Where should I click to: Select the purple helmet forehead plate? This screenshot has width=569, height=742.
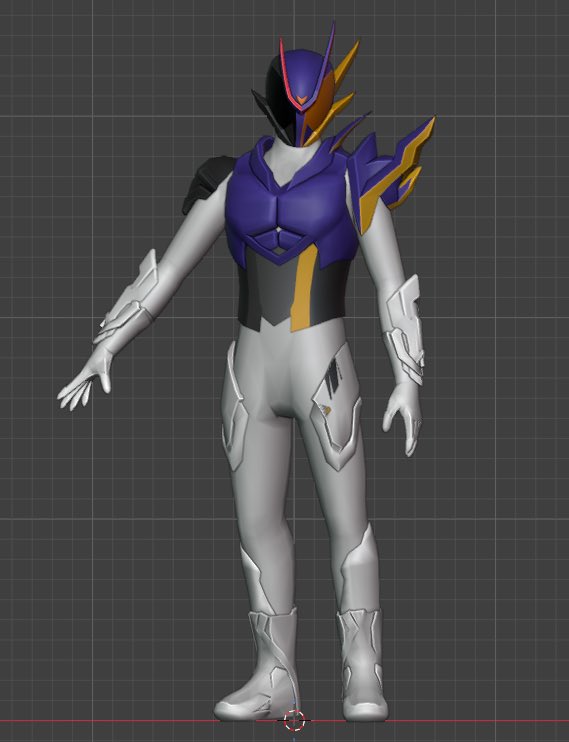[x=303, y=76]
